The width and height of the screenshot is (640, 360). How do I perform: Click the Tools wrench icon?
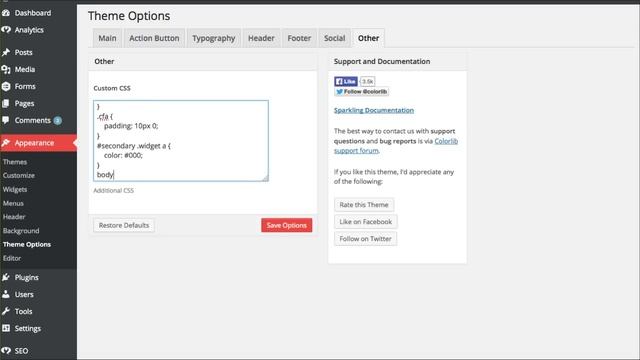6,311
